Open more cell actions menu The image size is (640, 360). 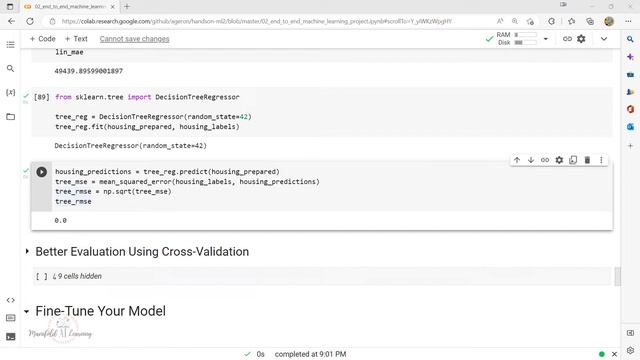601,160
